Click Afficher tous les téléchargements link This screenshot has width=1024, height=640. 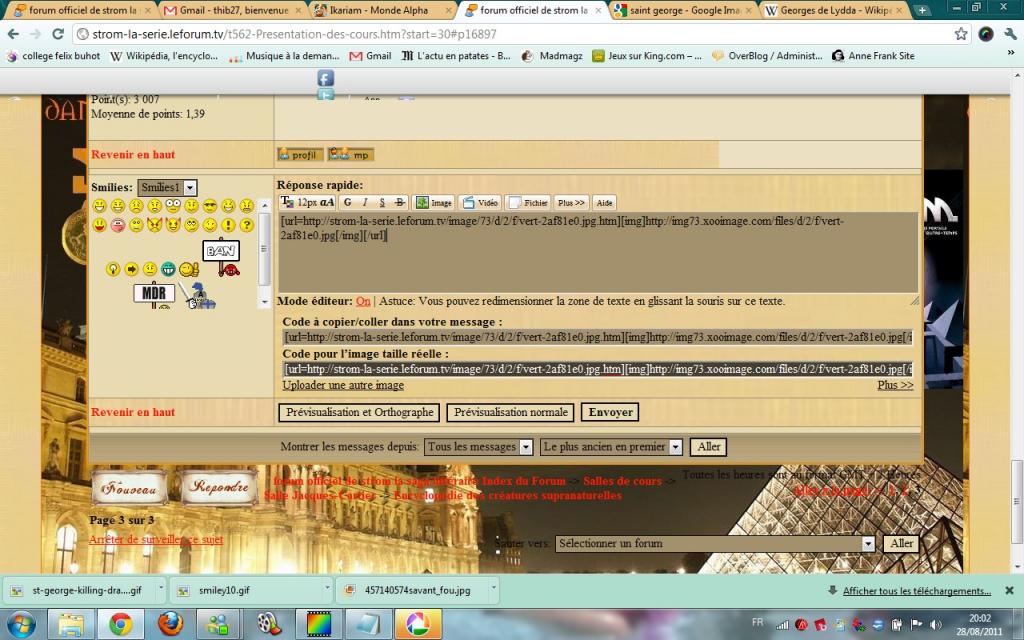(x=916, y=591)
